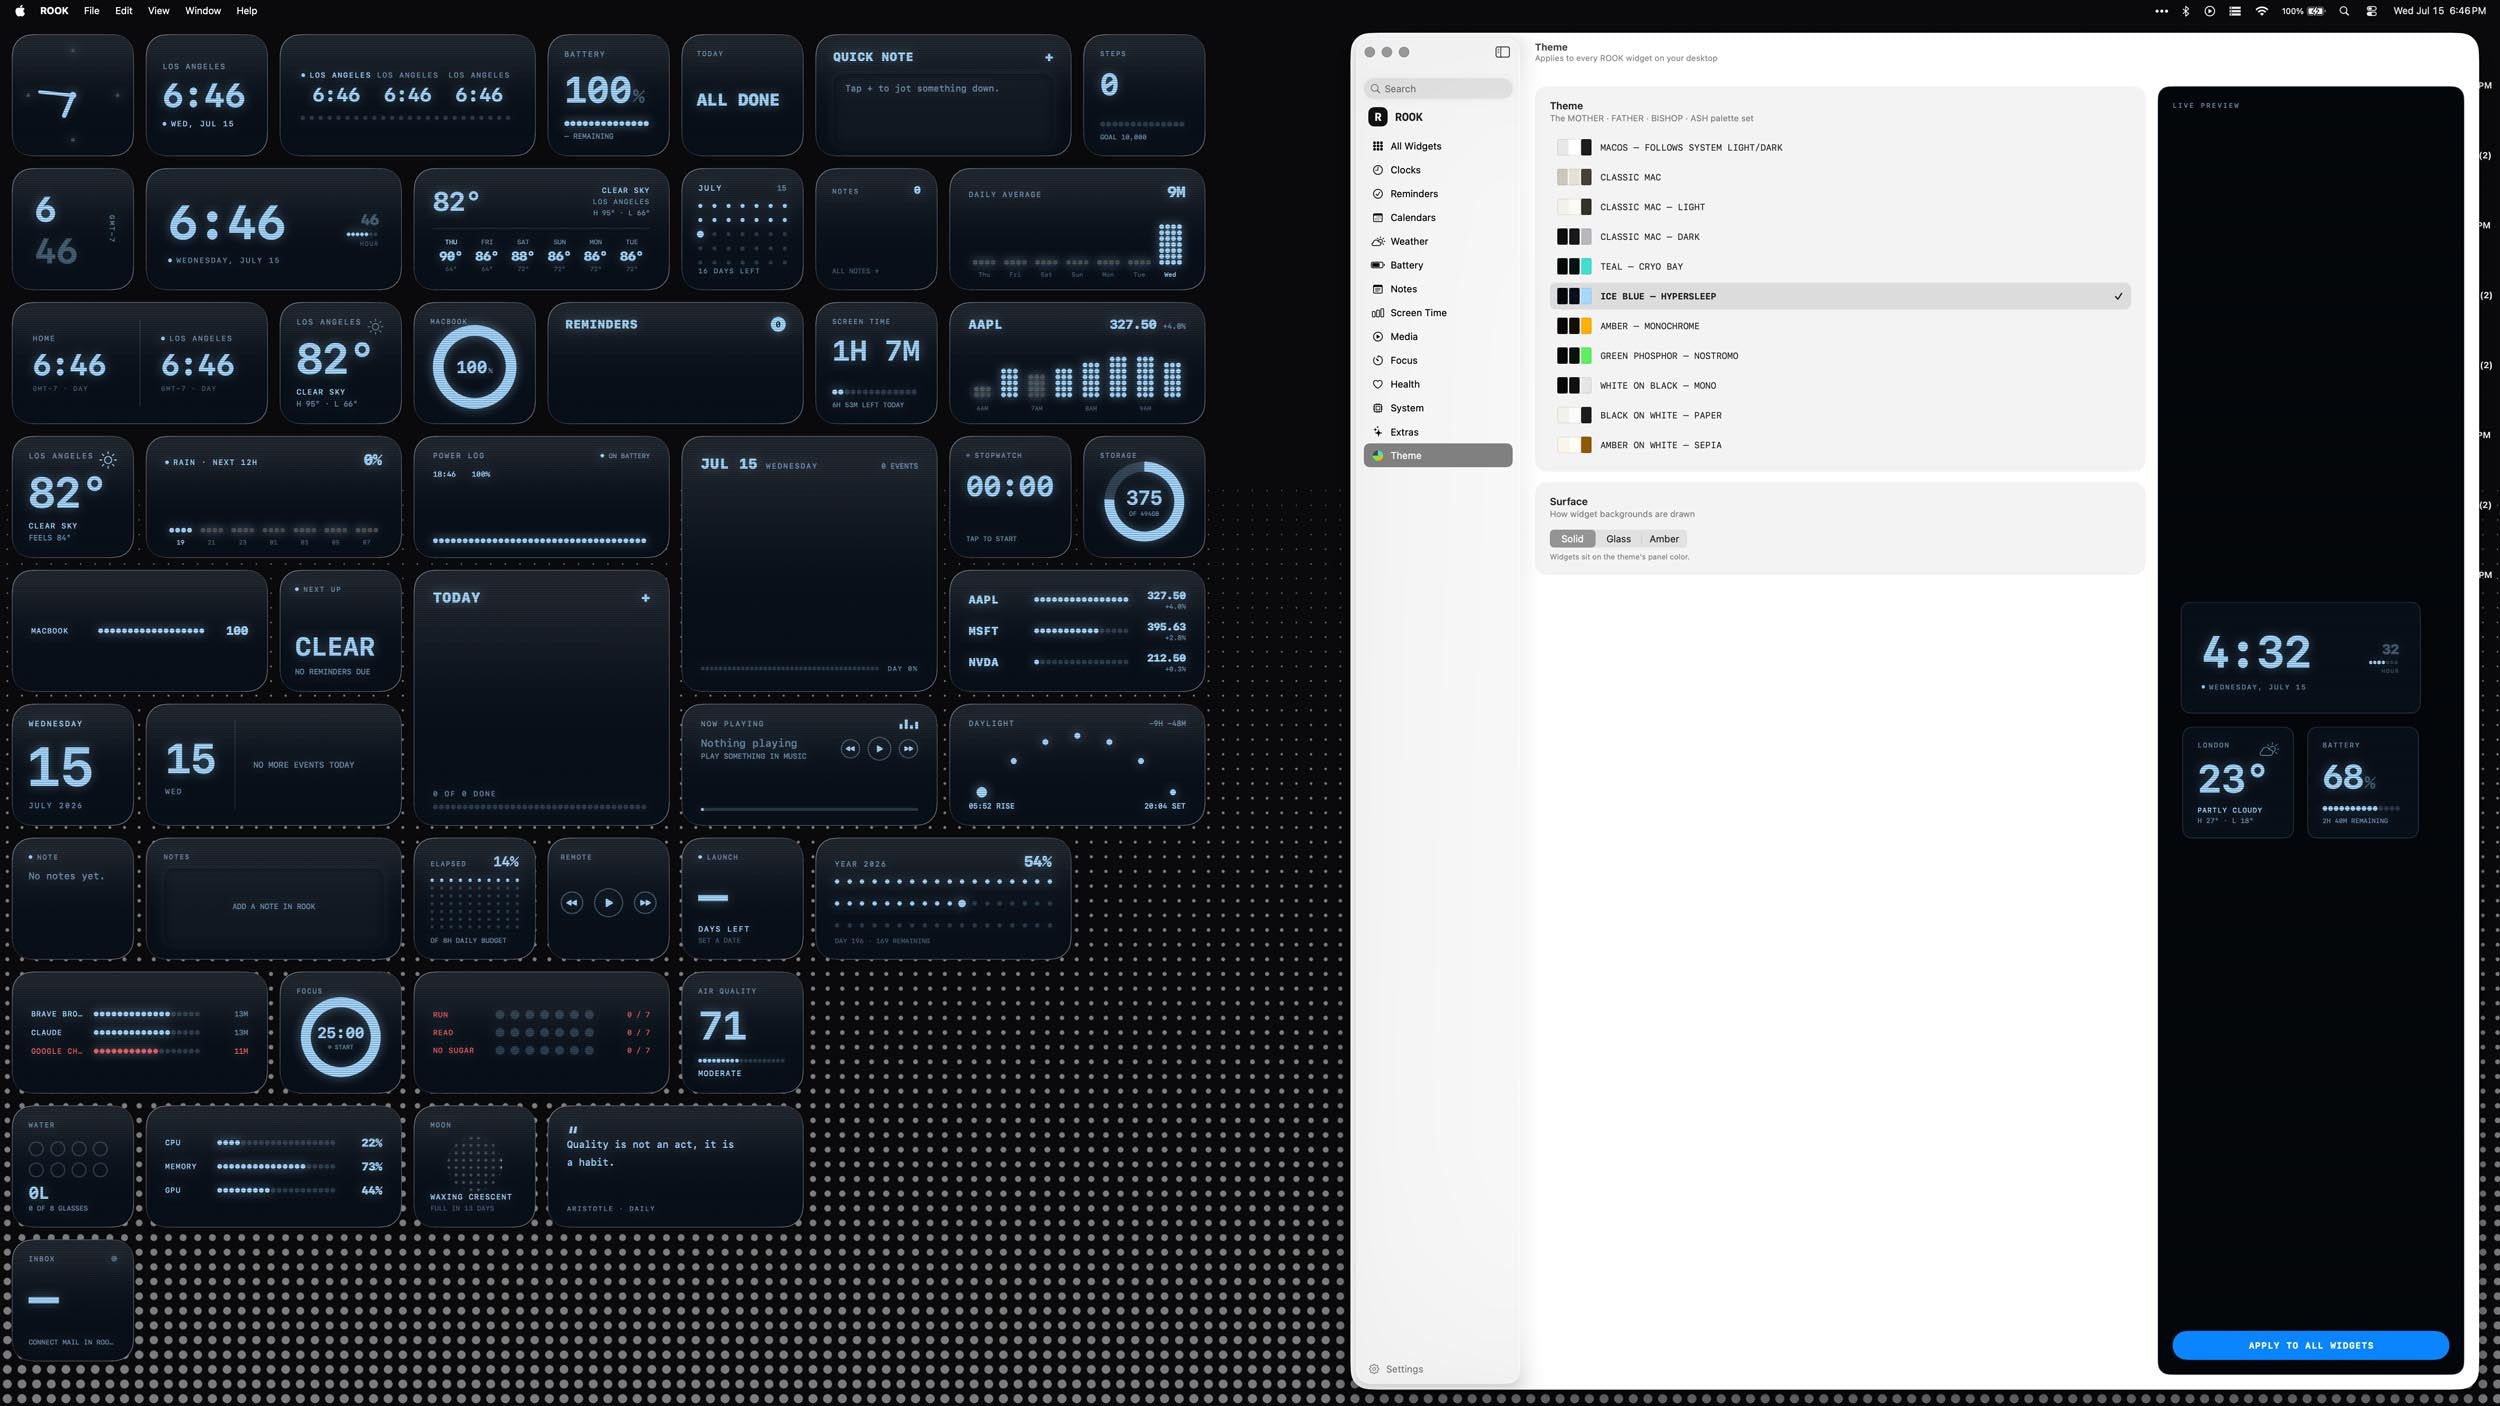Open All Widgets in the sidebar
Image resolution: width=2500 pixels, height=1406 pixels.
[1437, 146]
